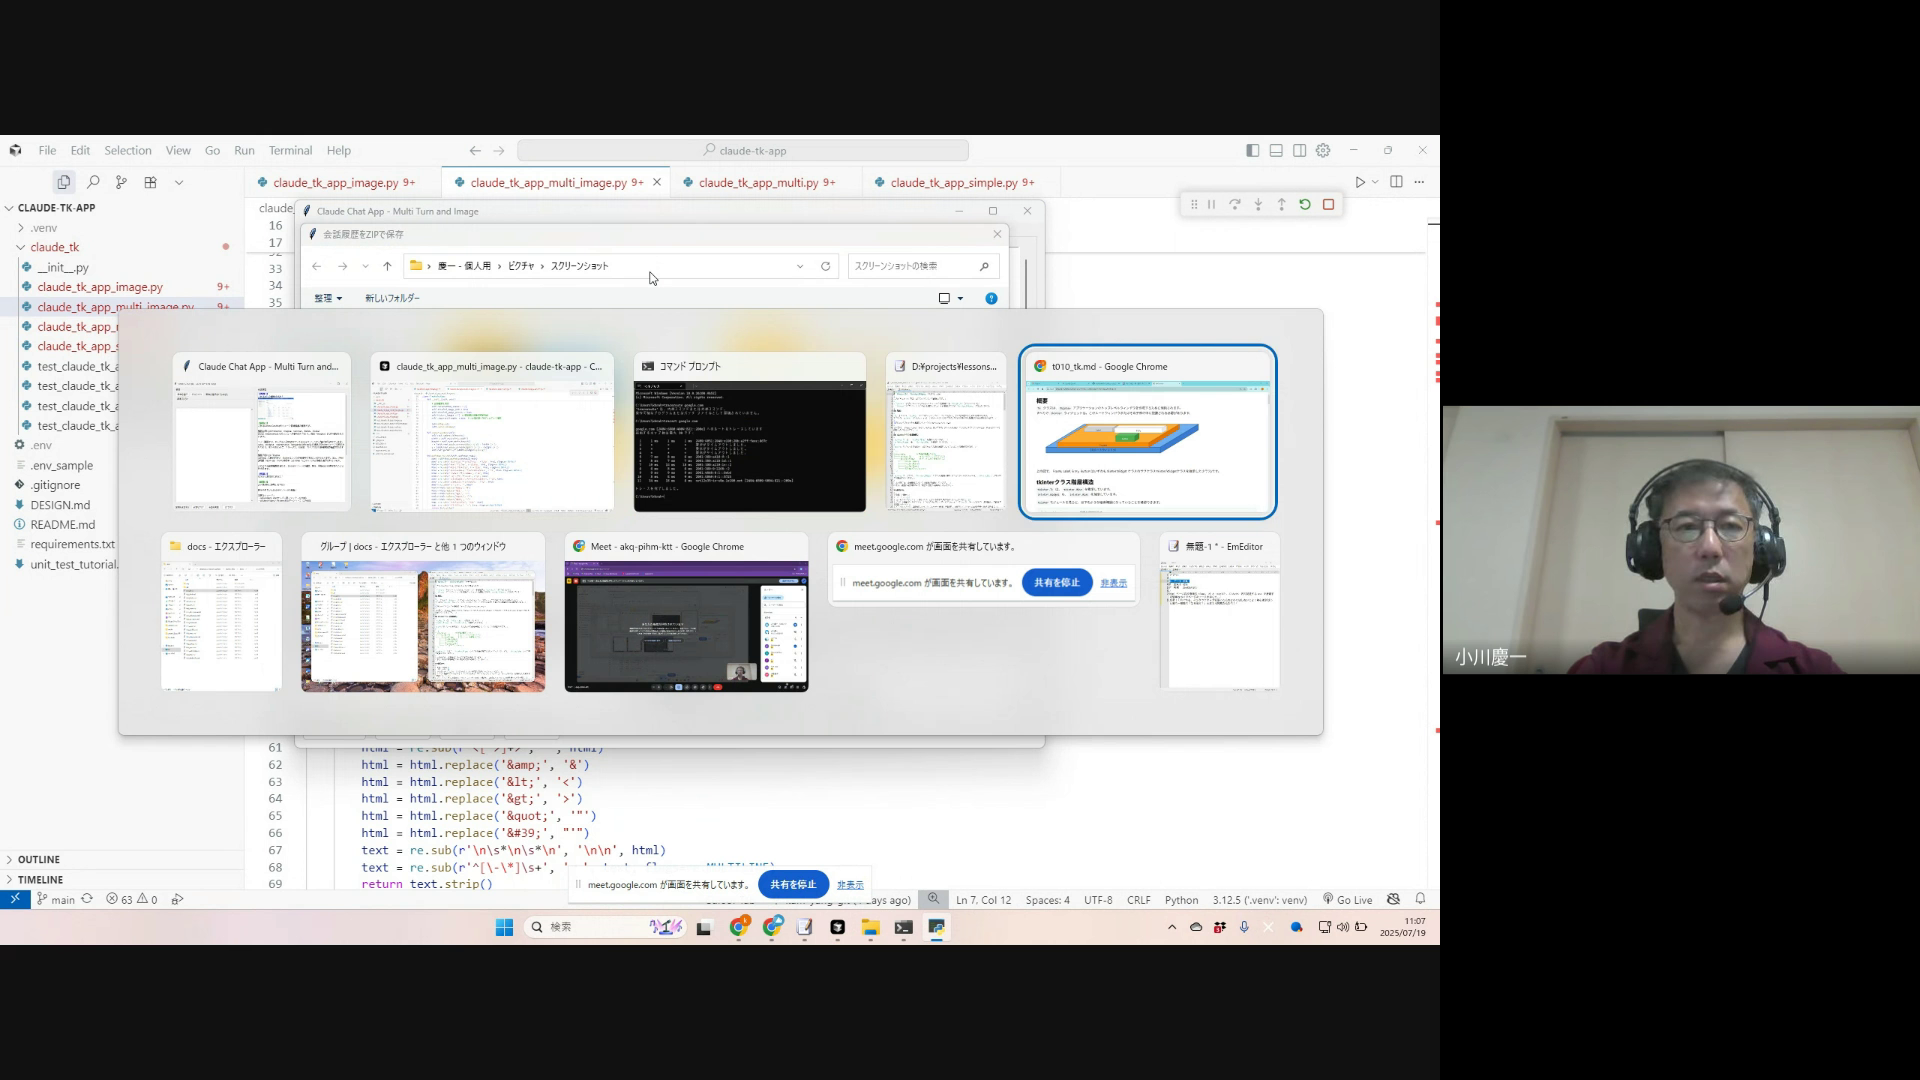The image size is (1920, 1080).
Task: Open the run button dropdown arrow
Action: [x=1375, y=182]
